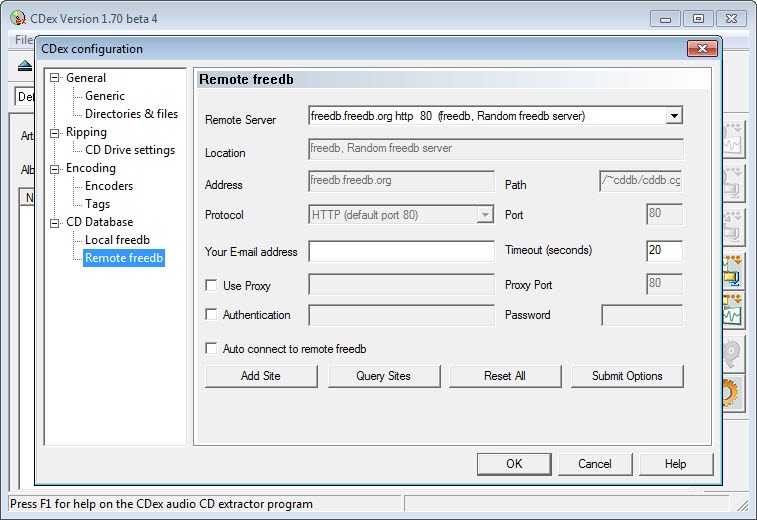Open the Remote Server dropdown
Viewport: 757px width, 520px height.
tap(674, 116)
